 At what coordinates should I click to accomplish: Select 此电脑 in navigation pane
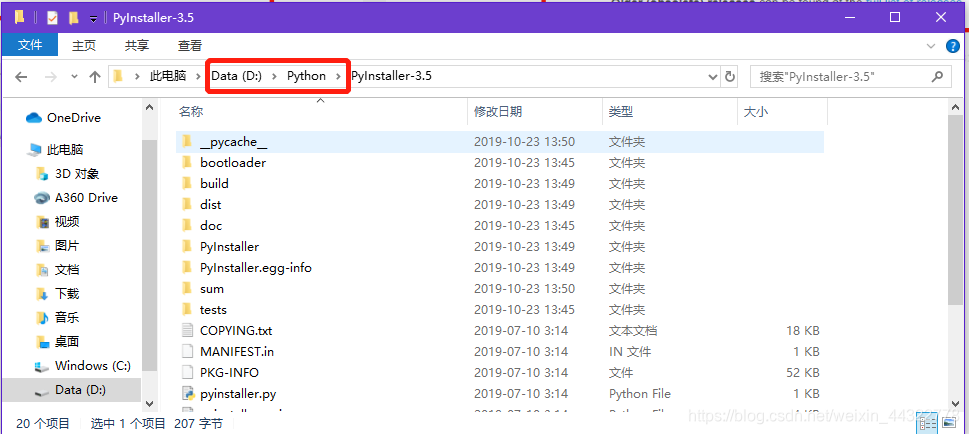click(65, 150)
